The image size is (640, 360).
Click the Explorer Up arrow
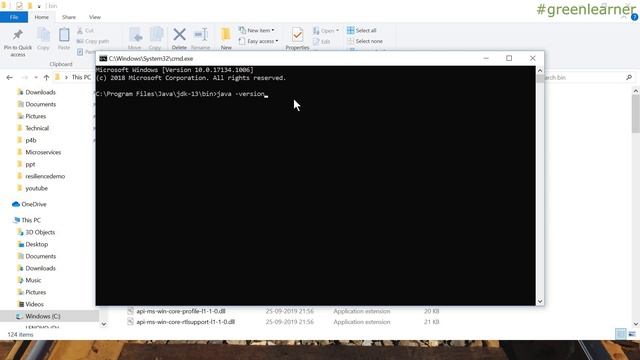click(x=46, y=78)
